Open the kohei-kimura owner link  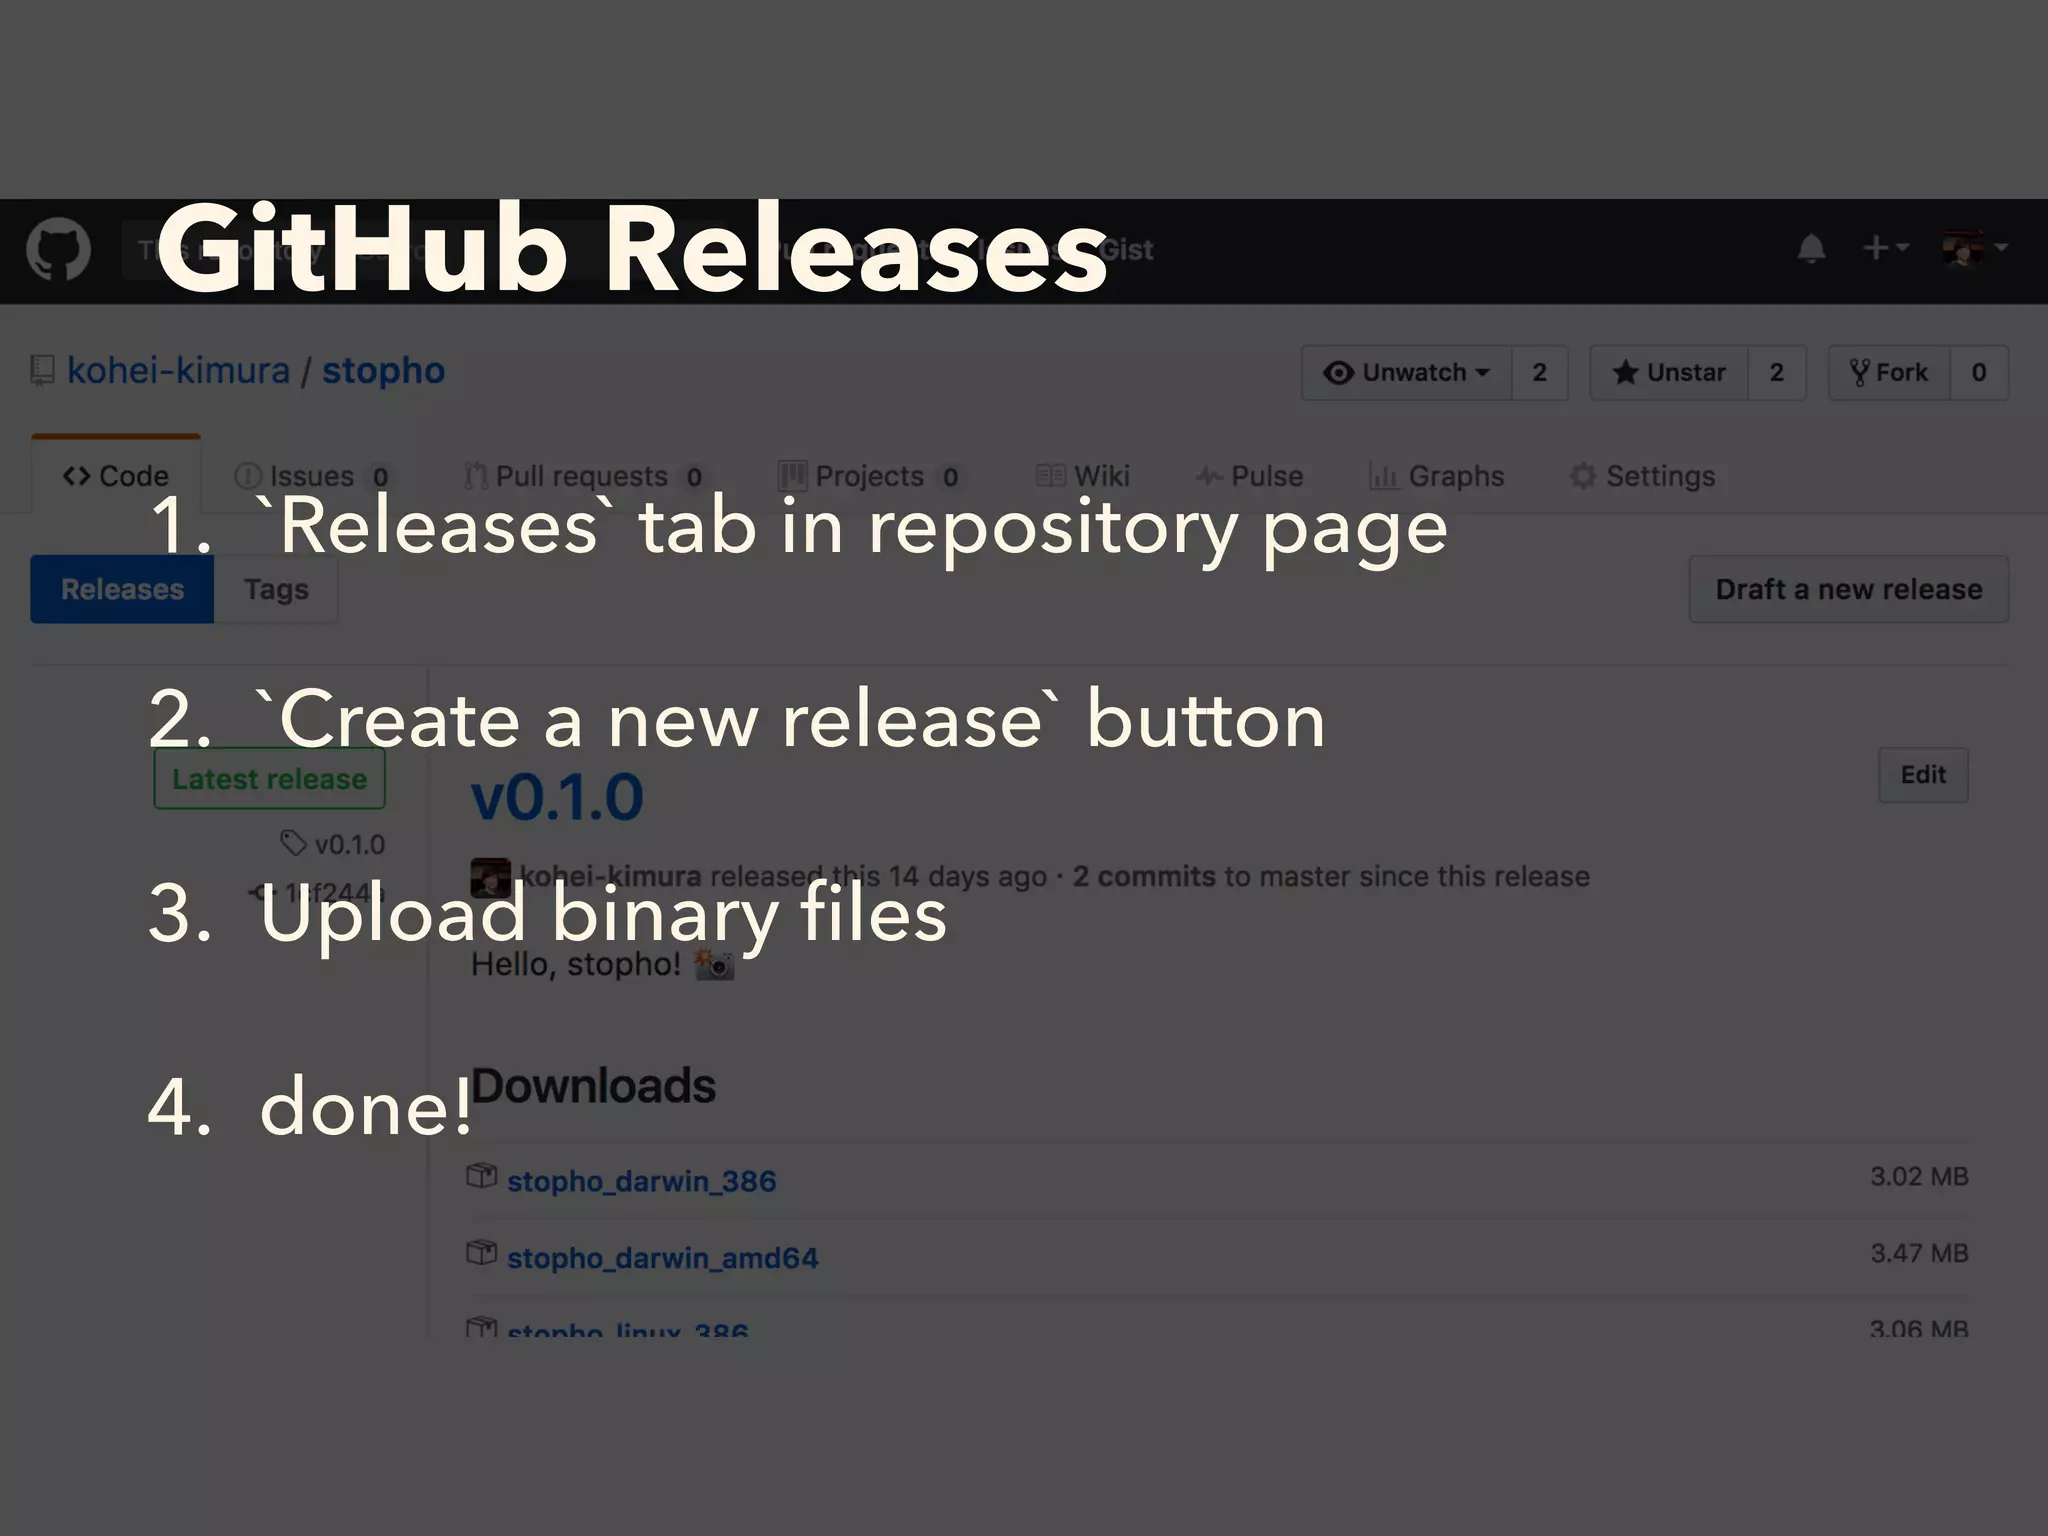(x=178, y=371)
